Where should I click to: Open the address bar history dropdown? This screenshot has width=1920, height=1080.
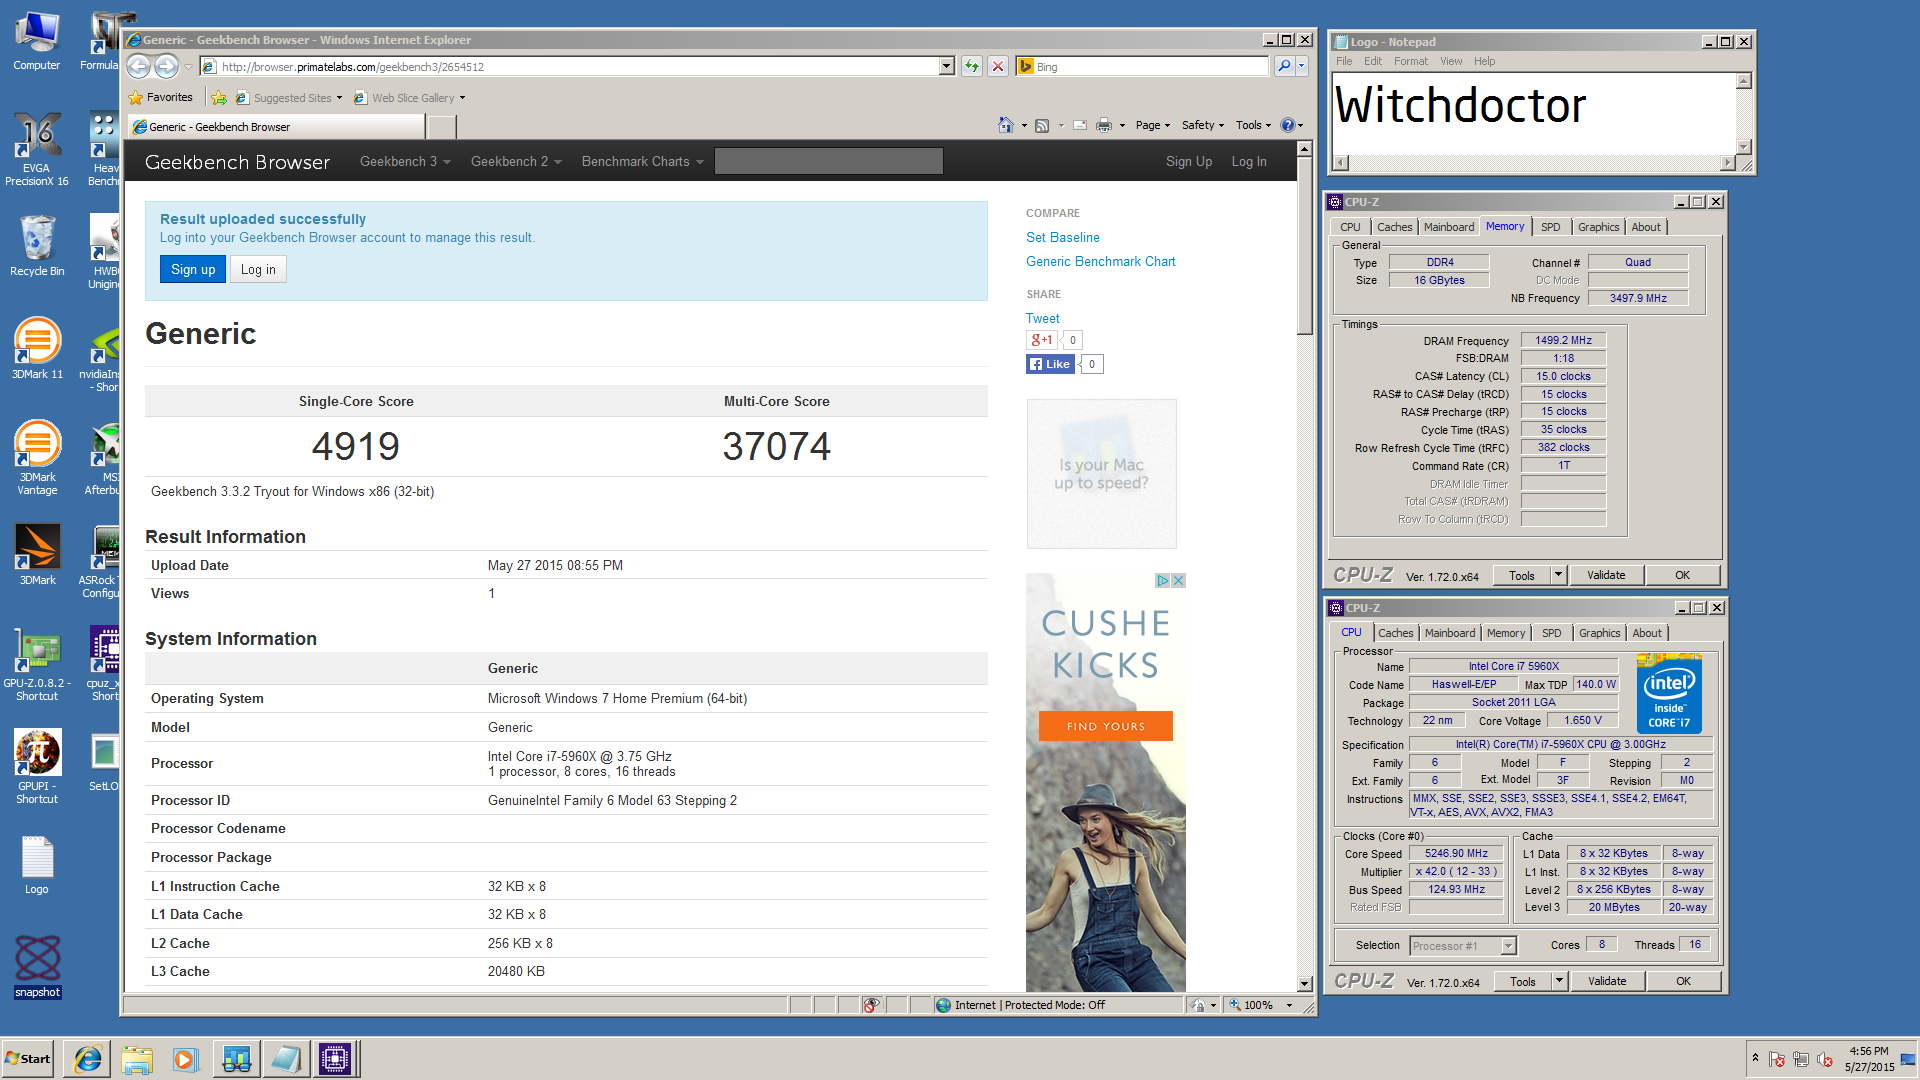pos(947,66)
